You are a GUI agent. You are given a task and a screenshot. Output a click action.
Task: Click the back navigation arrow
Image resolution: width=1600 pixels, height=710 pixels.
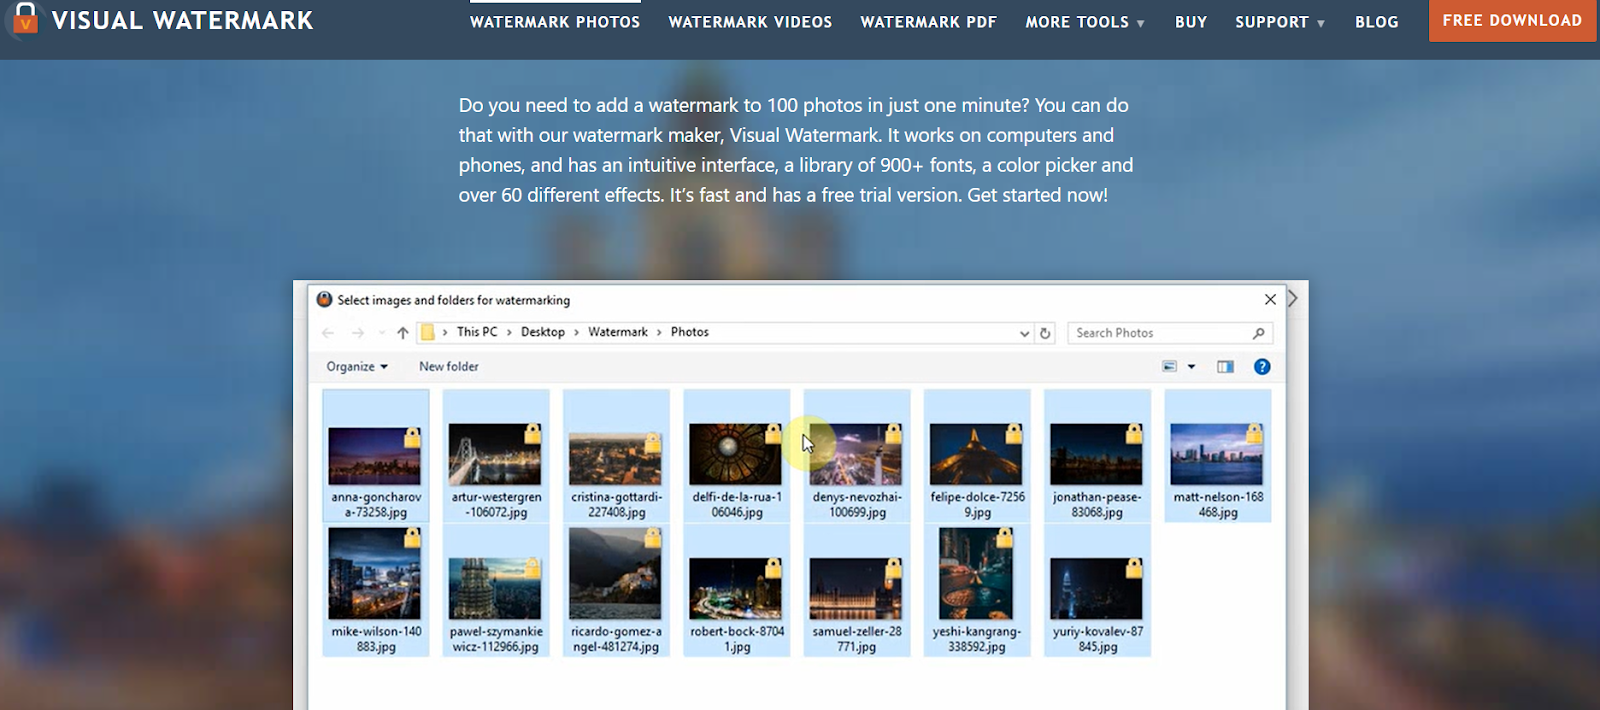point(328,333)
